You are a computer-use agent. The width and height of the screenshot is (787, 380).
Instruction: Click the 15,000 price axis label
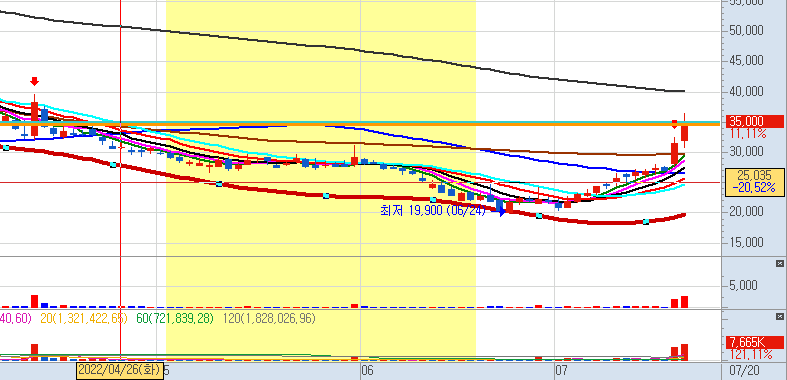[x=746, y=242]
